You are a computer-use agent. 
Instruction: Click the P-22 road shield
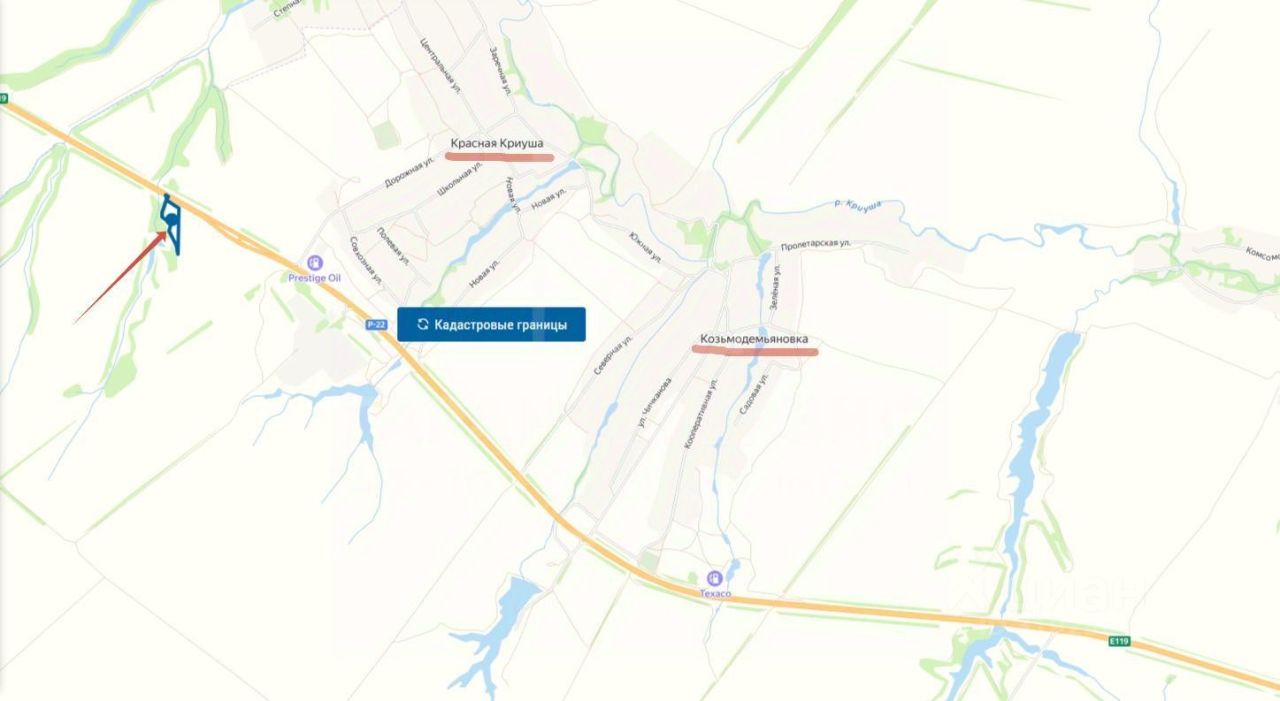(x=376, y=324)
